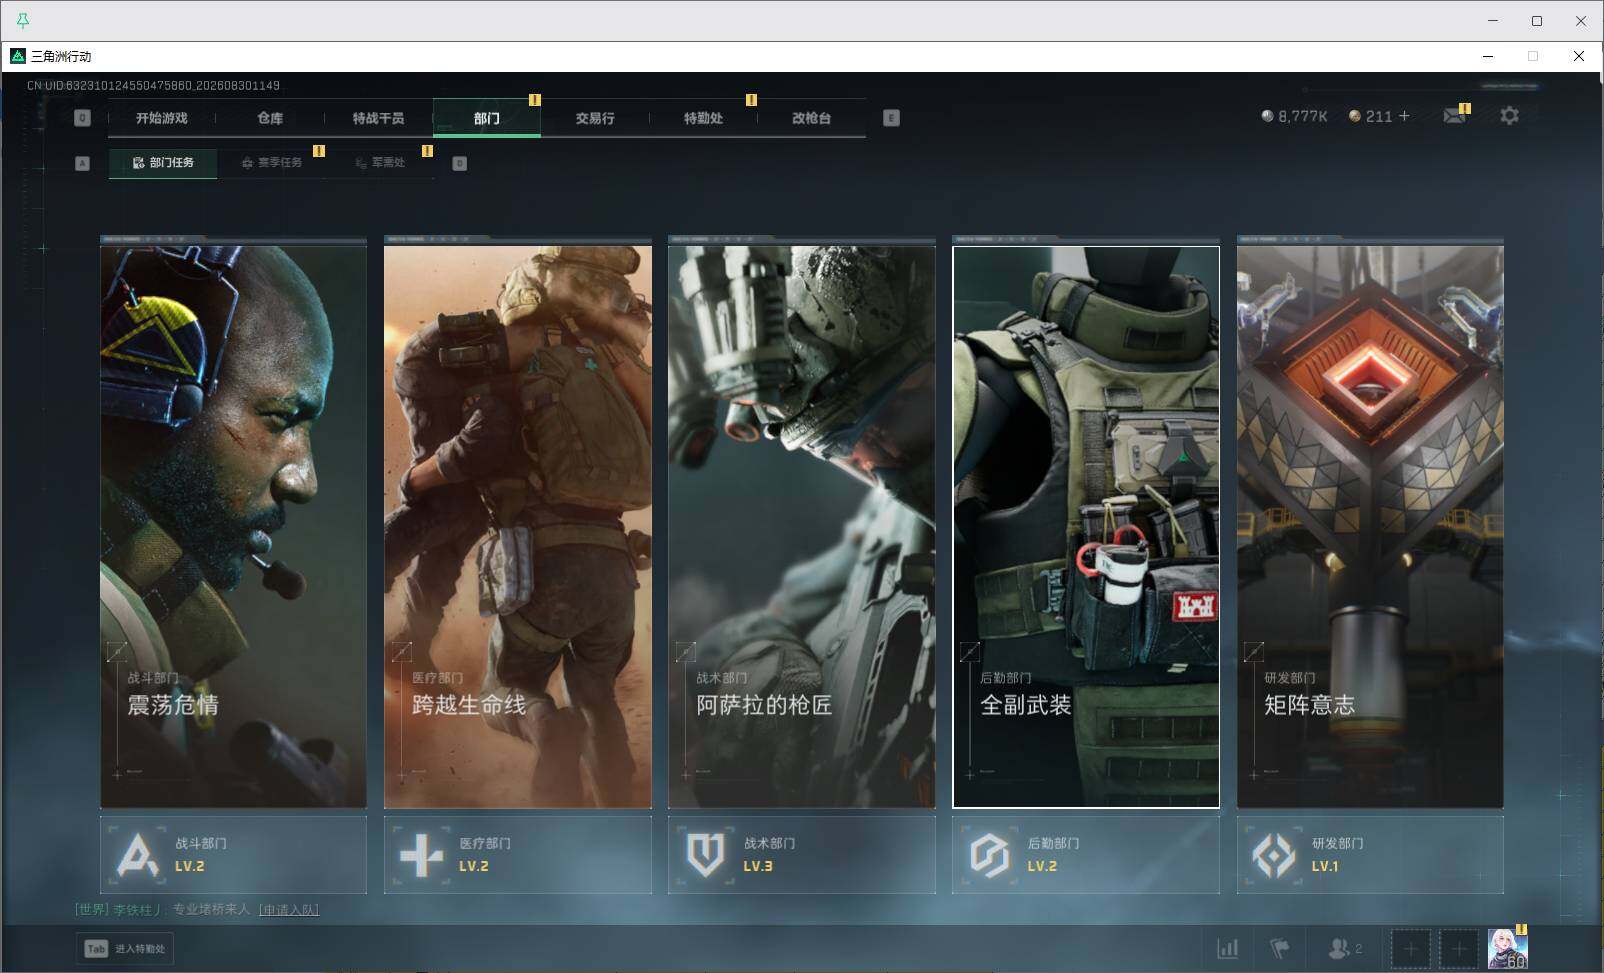Click the first empty teammate plus slot
This screenshot has height=973, width=1604.
[1411, 949]
